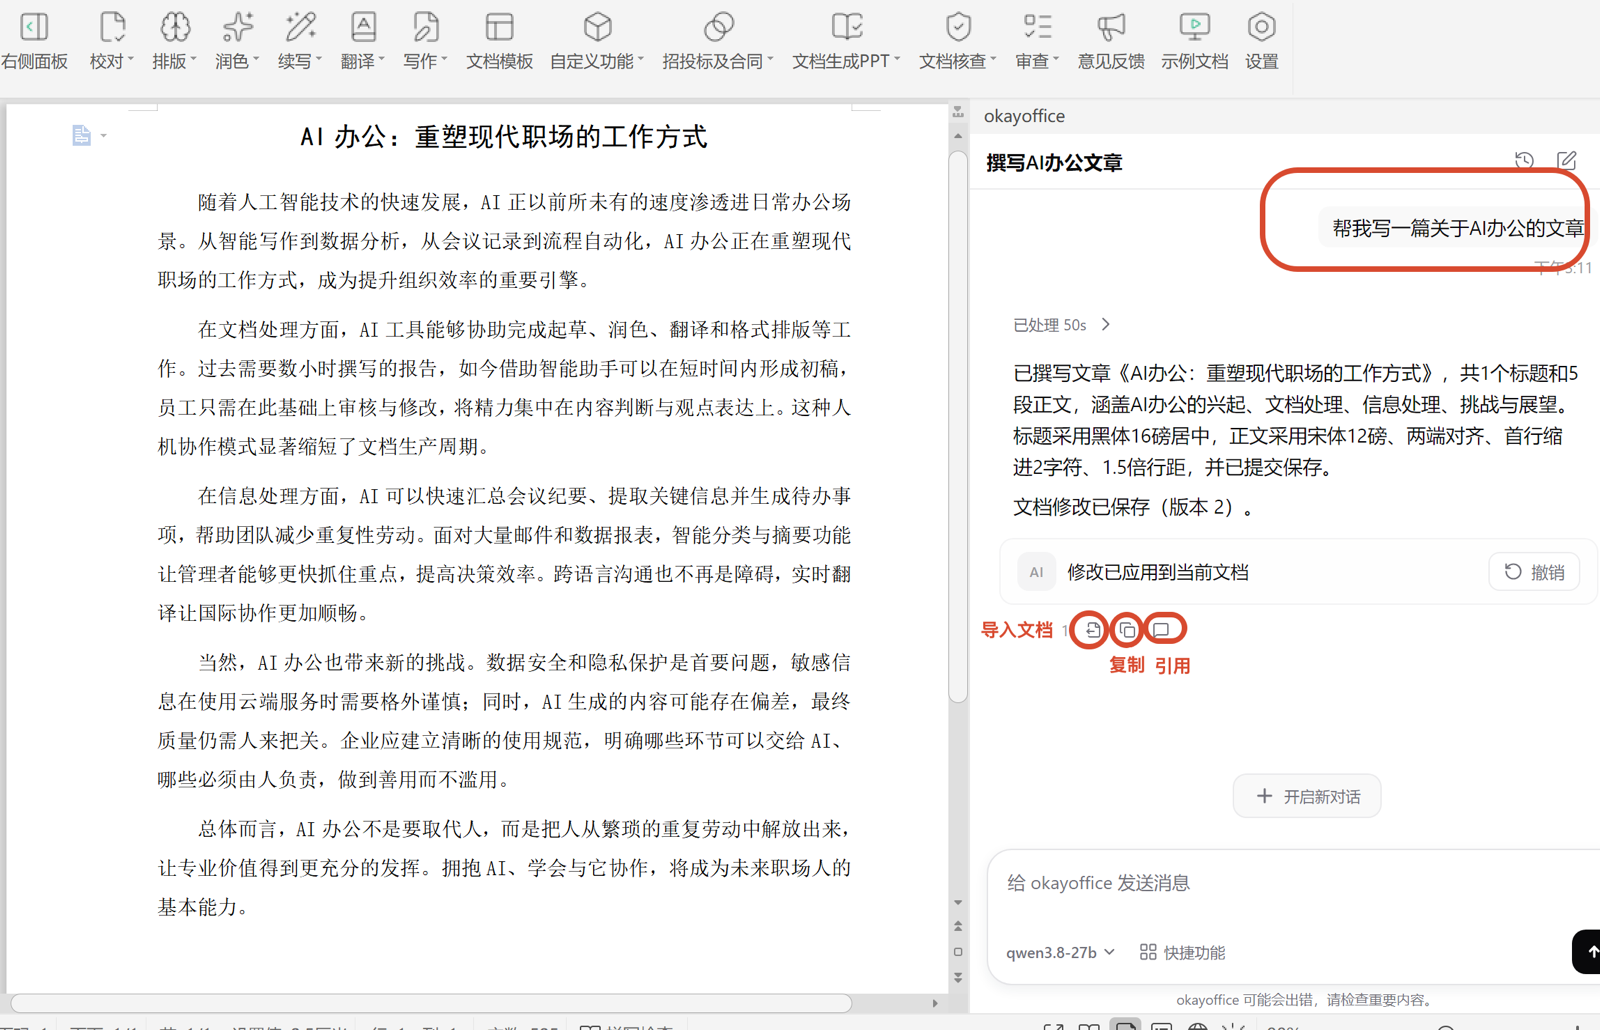Image resolution: width=1600 pixels, height=1030 pixels.
Task: Copy the AI reply with copy icon
Action: pyautogui.click(x=1127, y=630)
